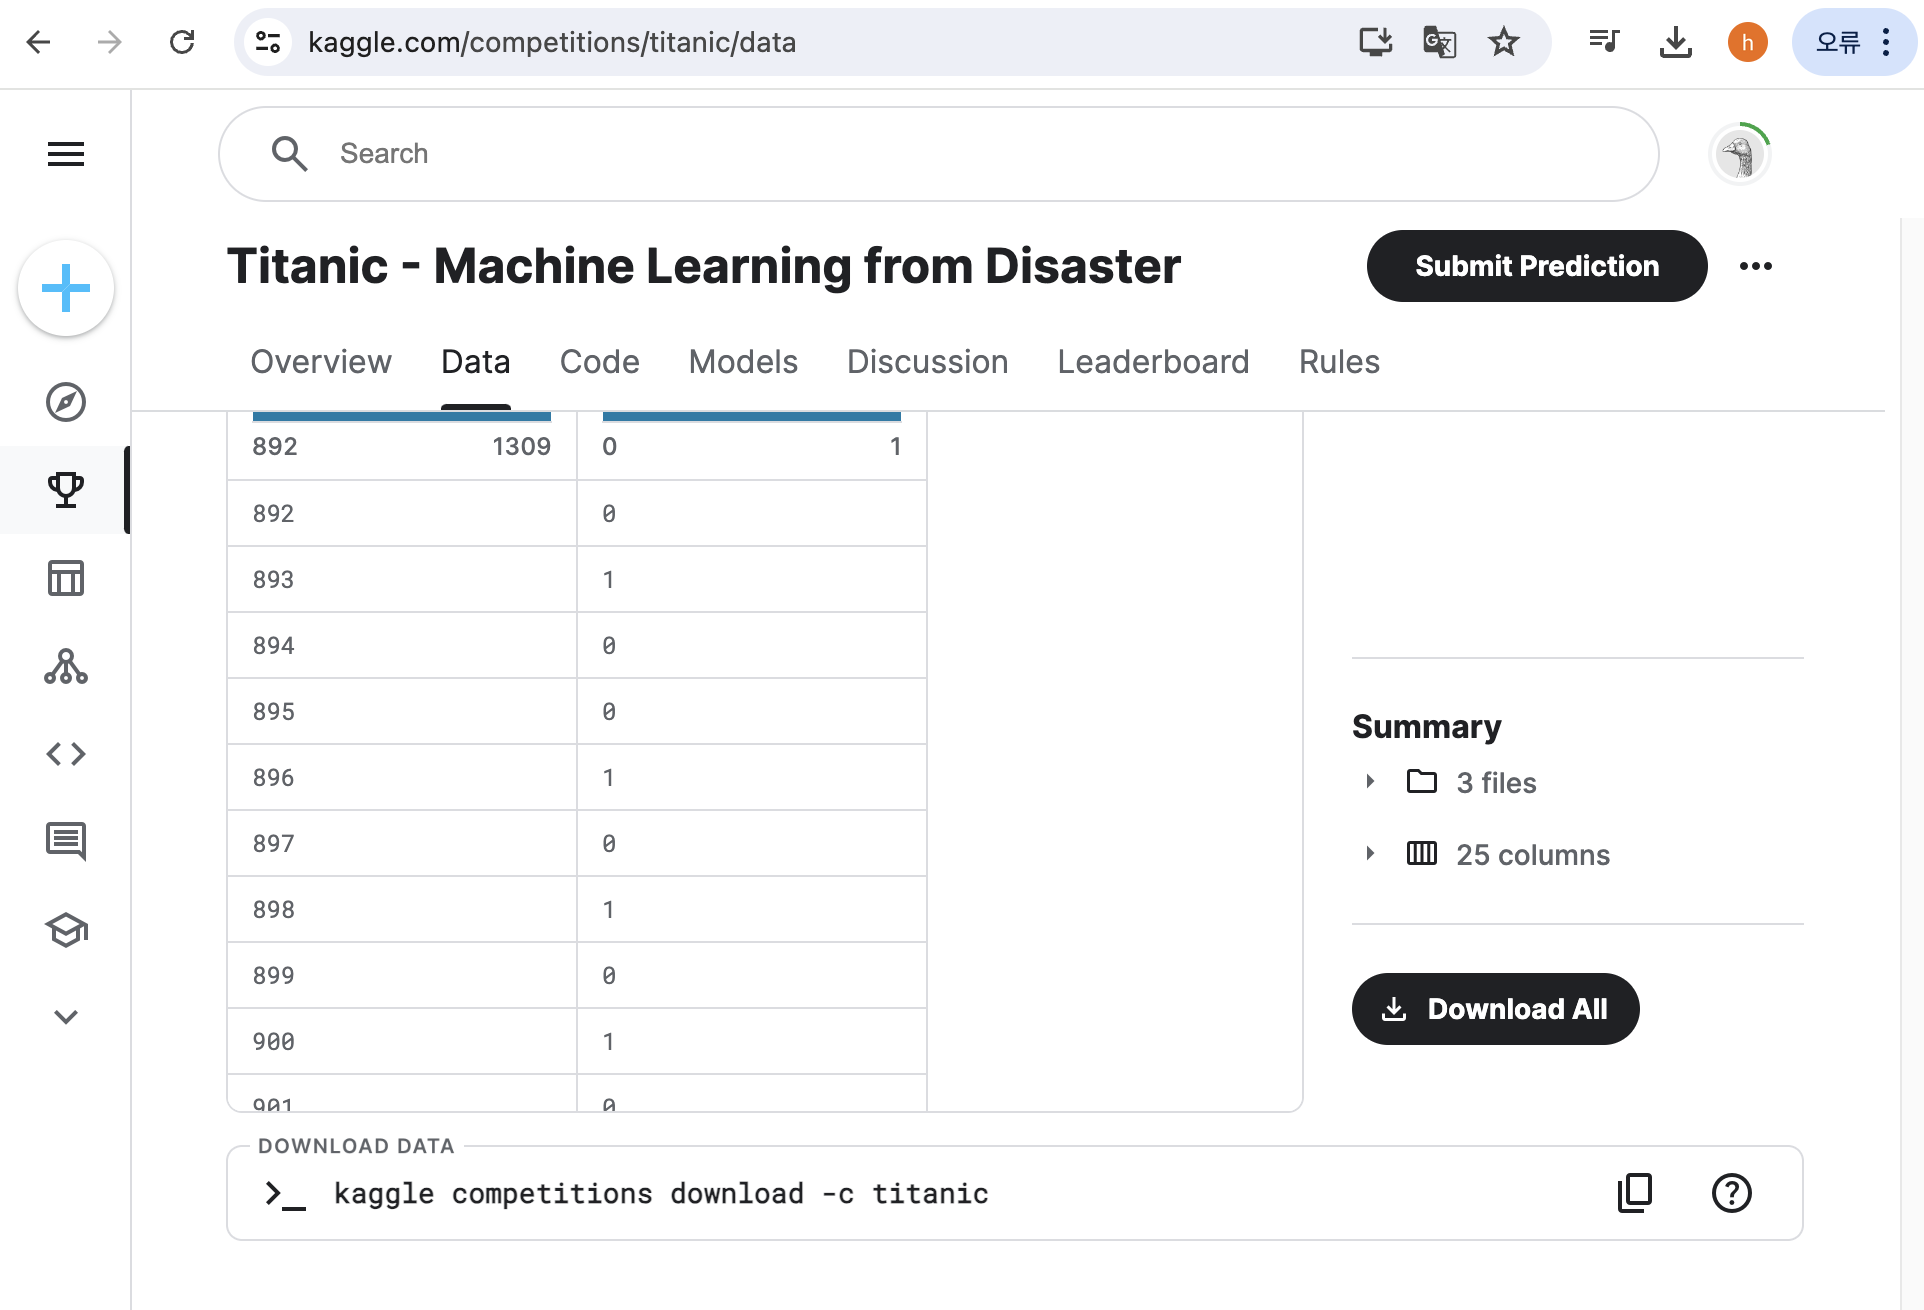This screenshot has height=1310, width=1924.
Task: Bookmark this page with the star icon
Action: (1503, 42)
